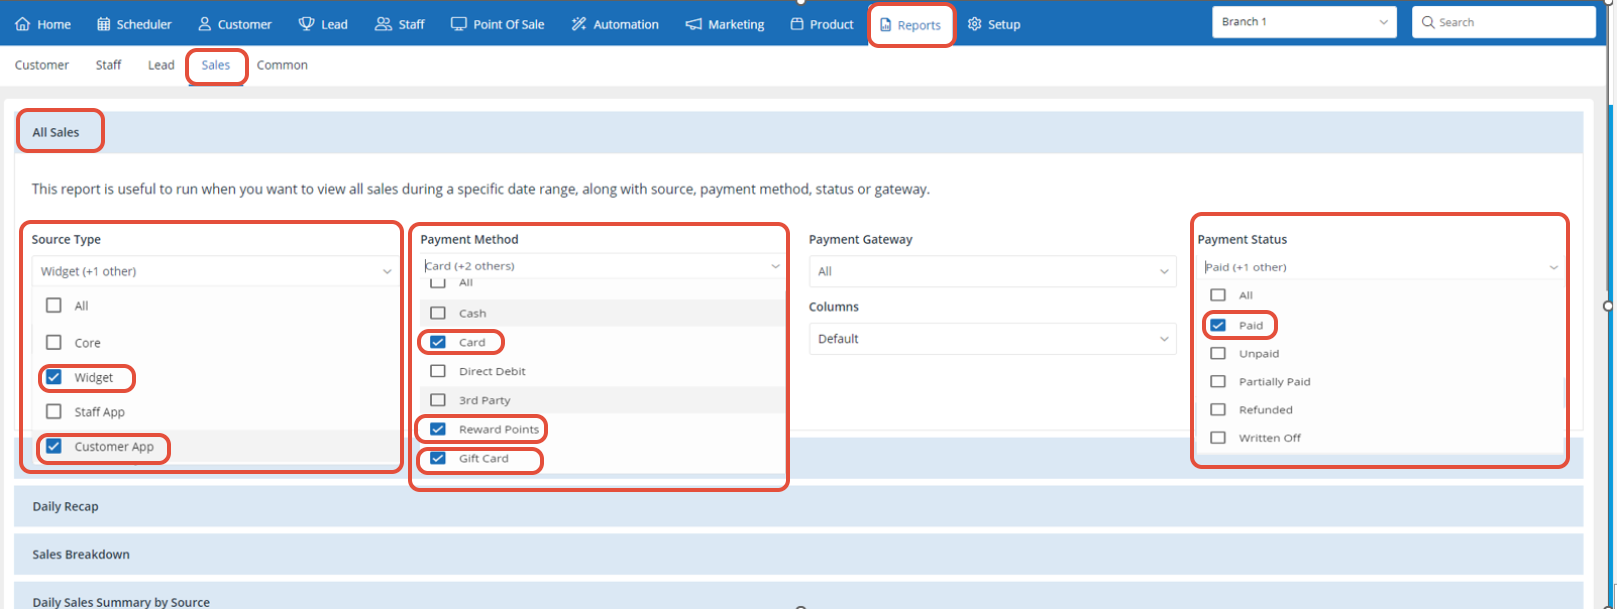Check the Refunded payment status
Image resolution: width=1617 pixels, height=609 pixels.
[x=1218, y=409]
